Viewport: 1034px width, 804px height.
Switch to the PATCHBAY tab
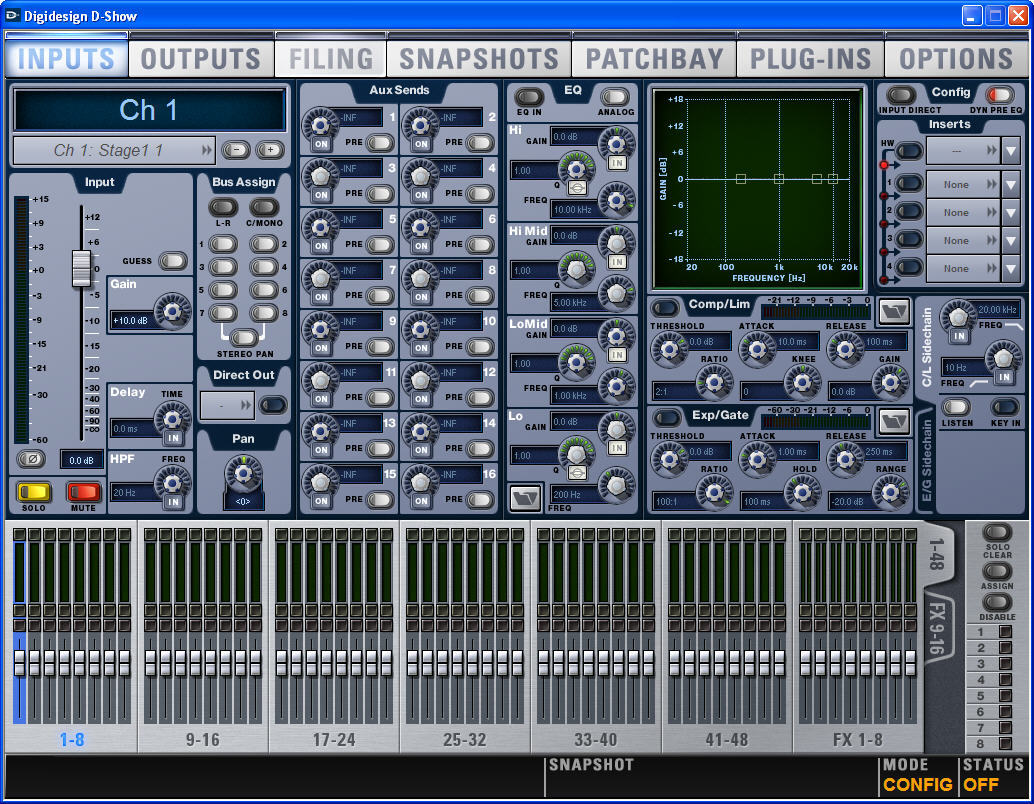coord(654,59)
